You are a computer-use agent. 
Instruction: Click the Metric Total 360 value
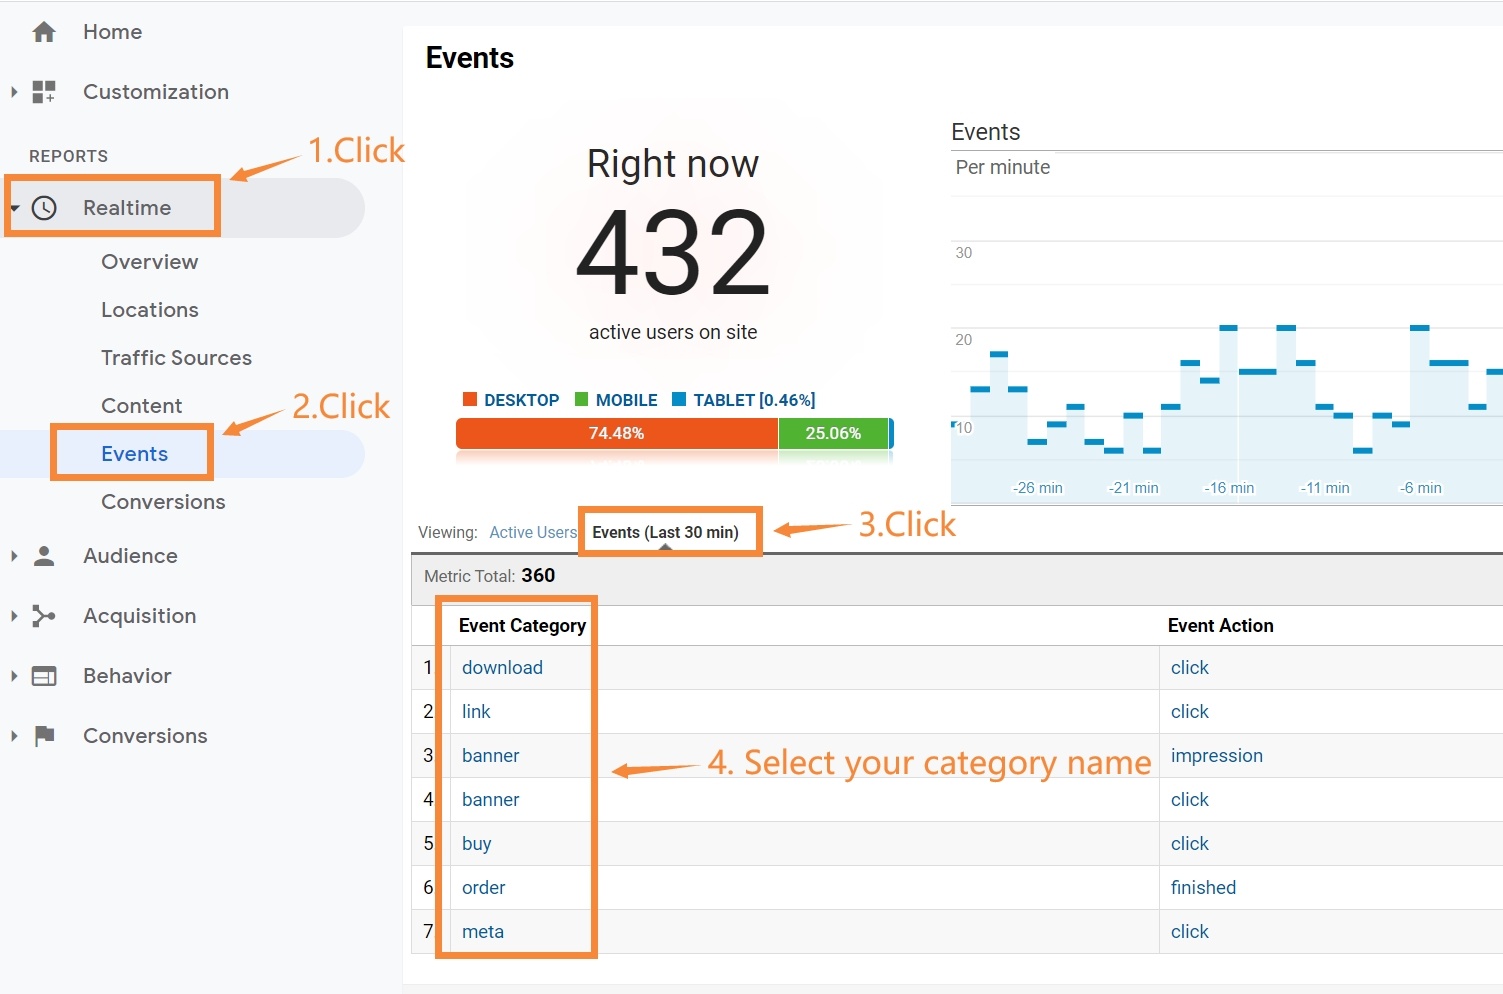[x=538, y=576]
